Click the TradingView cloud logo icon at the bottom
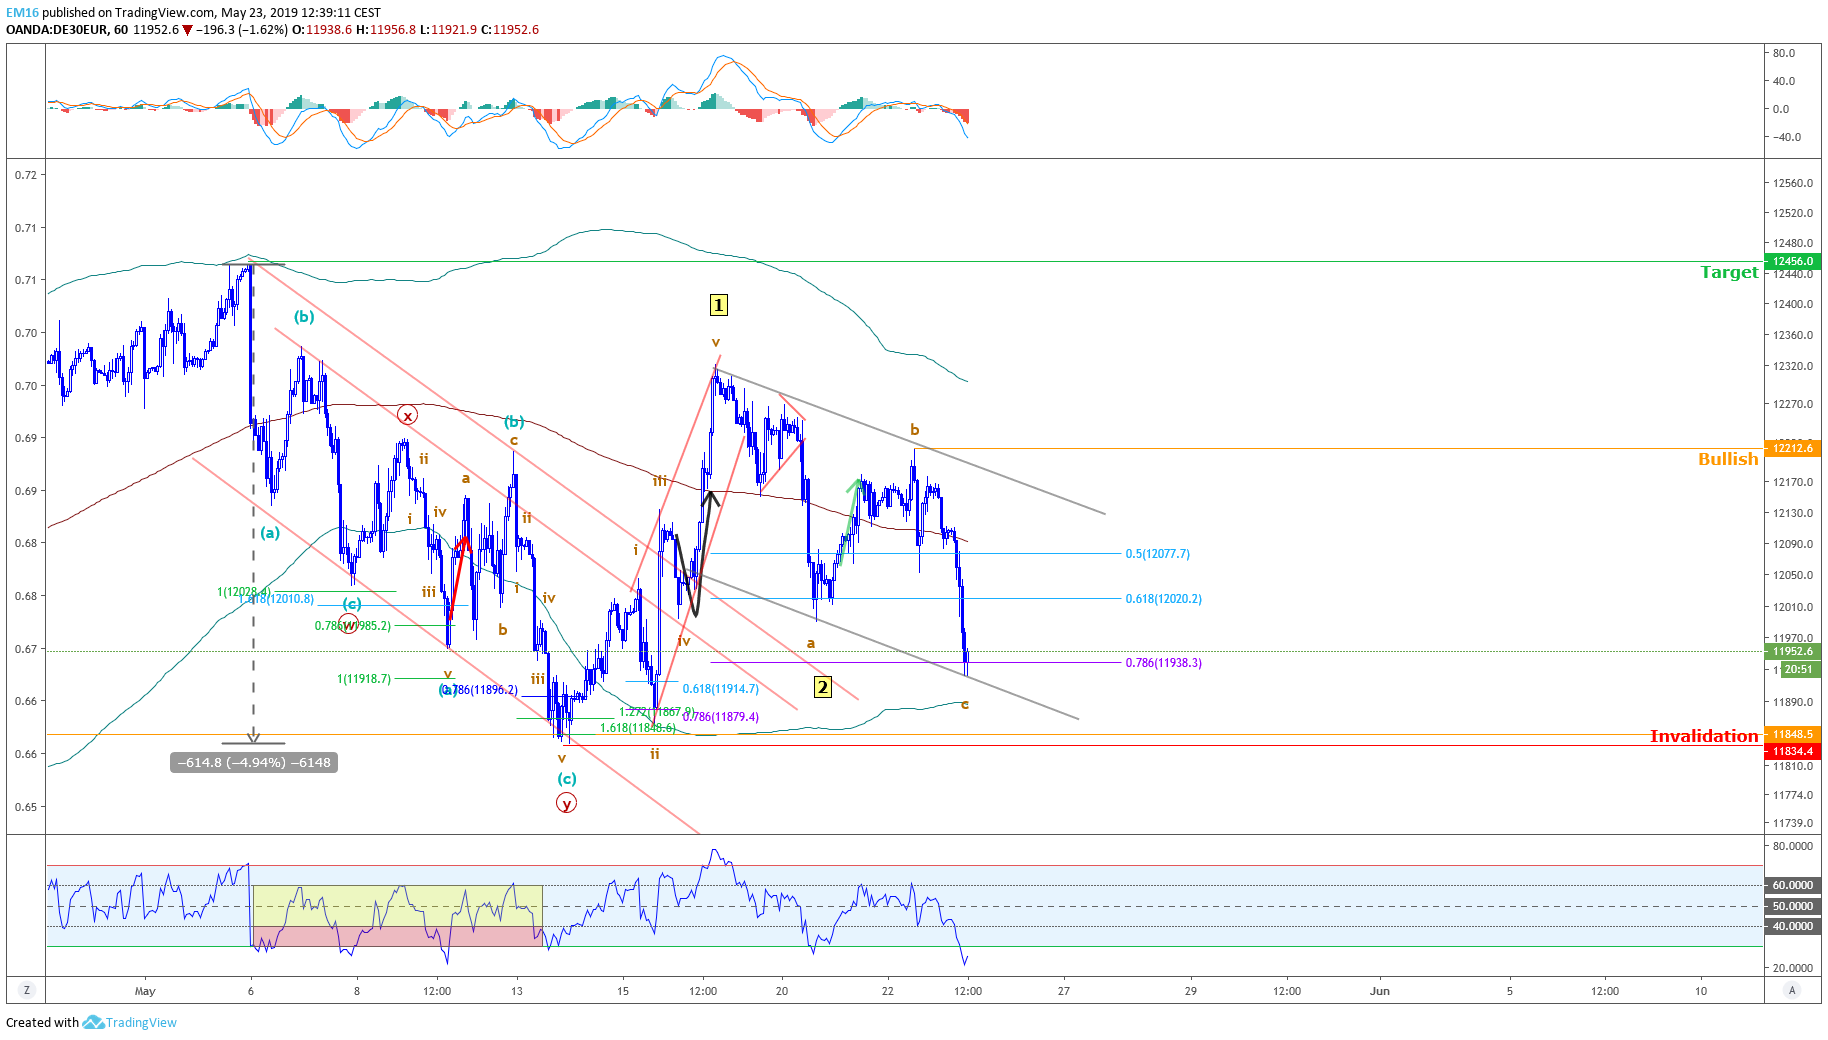 (93, 1022)
